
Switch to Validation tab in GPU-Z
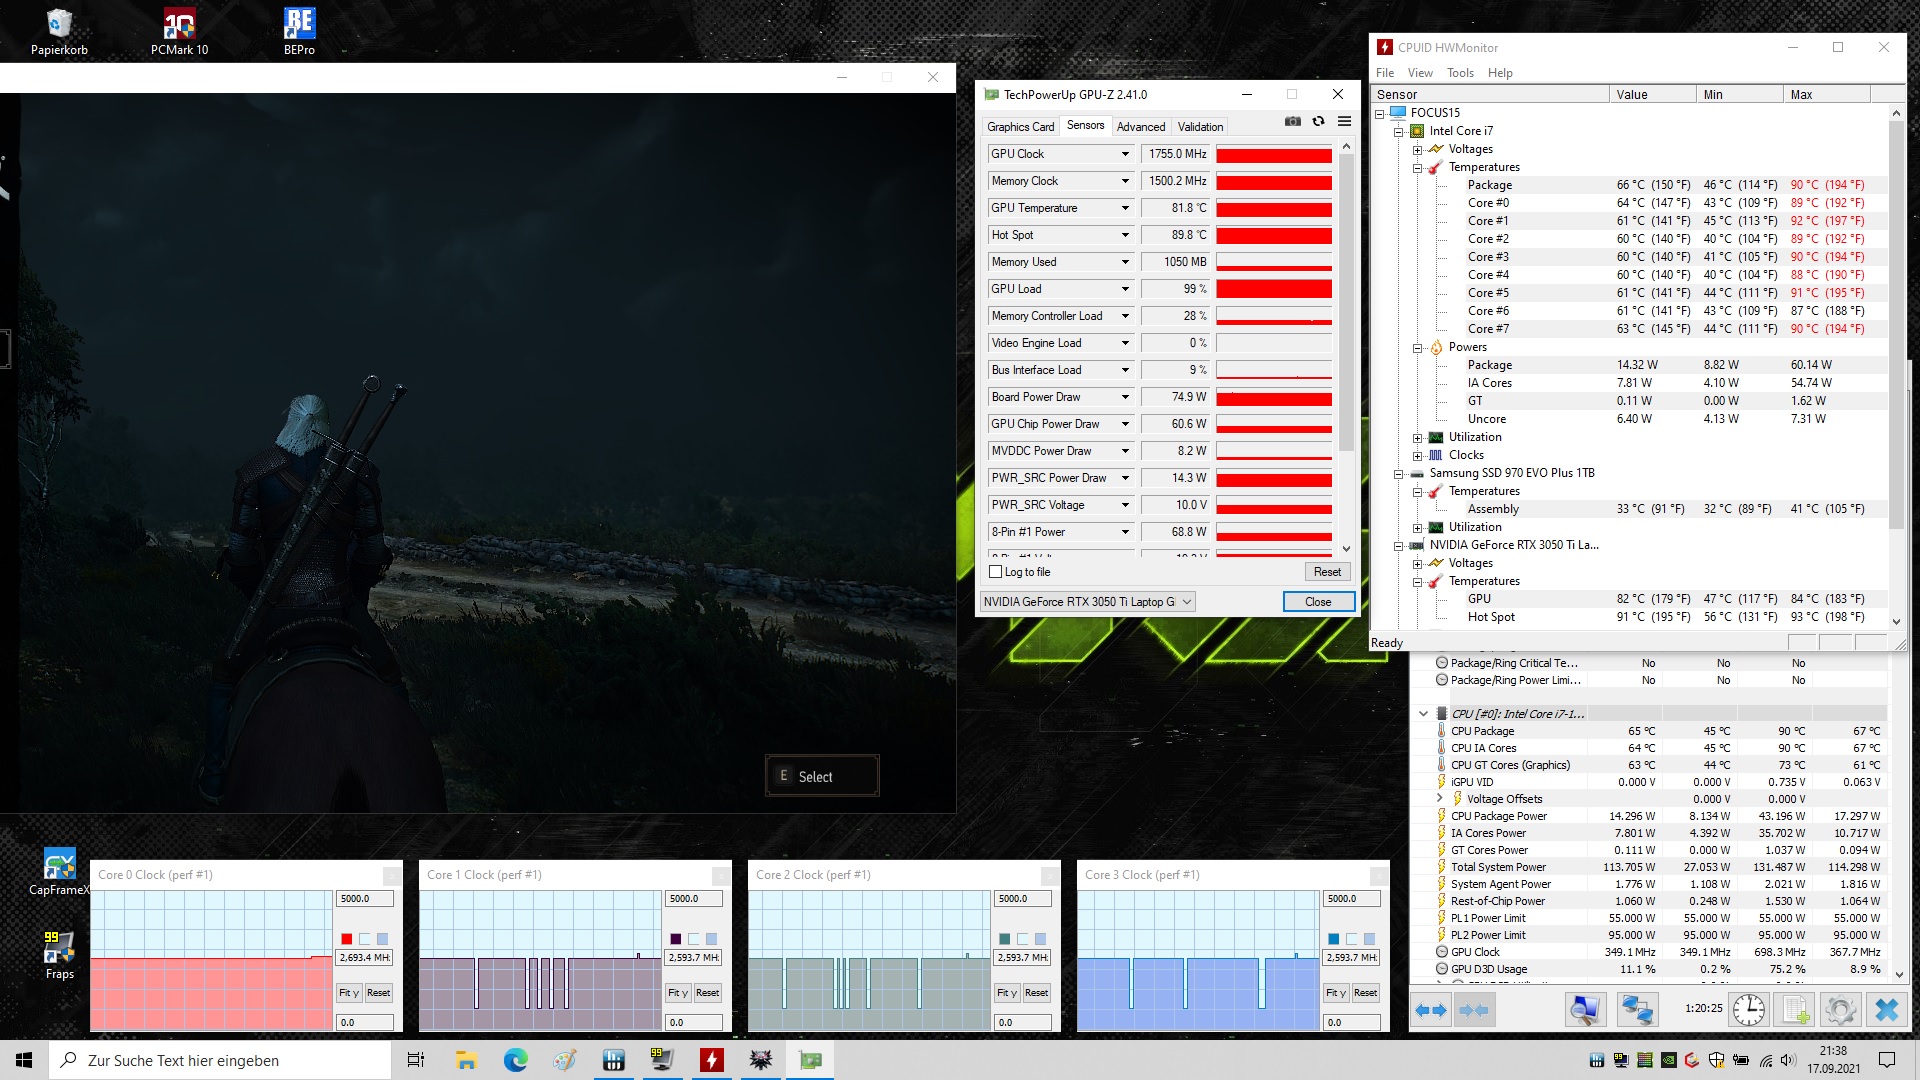(1200, 127)
